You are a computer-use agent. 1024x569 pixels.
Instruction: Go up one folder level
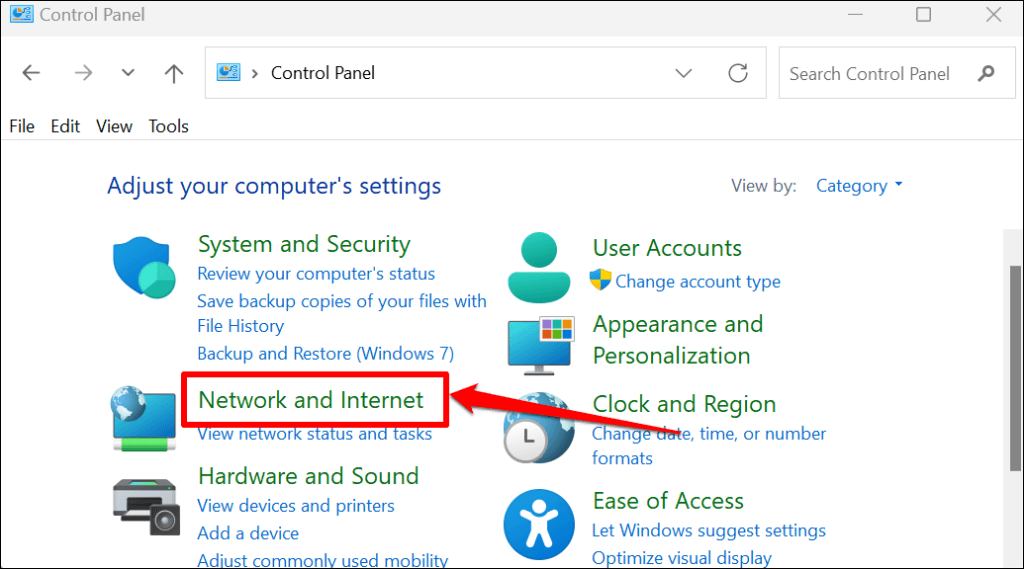(174, 73)
